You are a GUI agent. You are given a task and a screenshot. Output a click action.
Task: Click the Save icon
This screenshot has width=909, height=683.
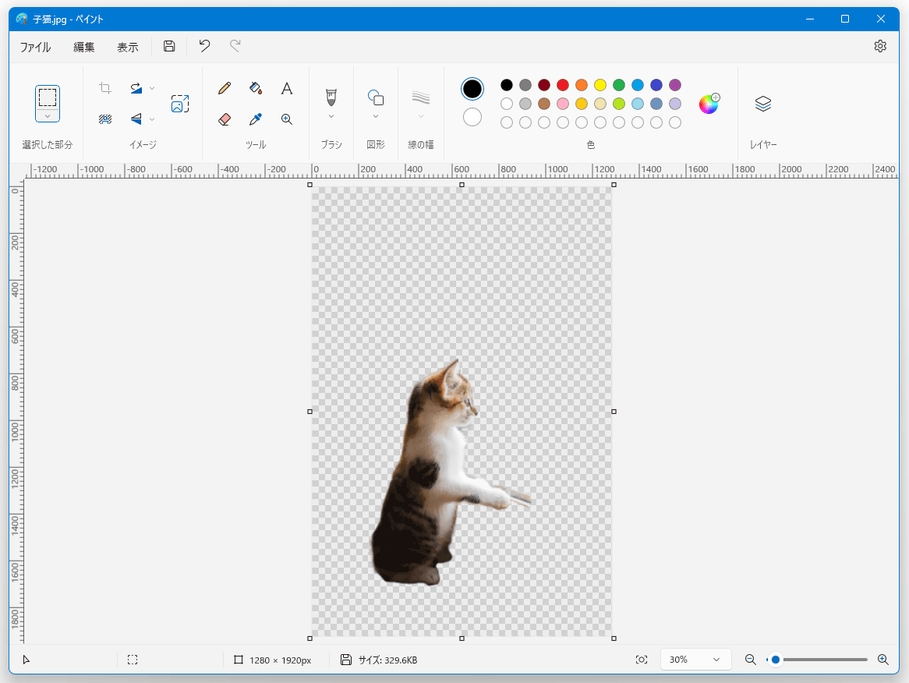click(168, 46)
